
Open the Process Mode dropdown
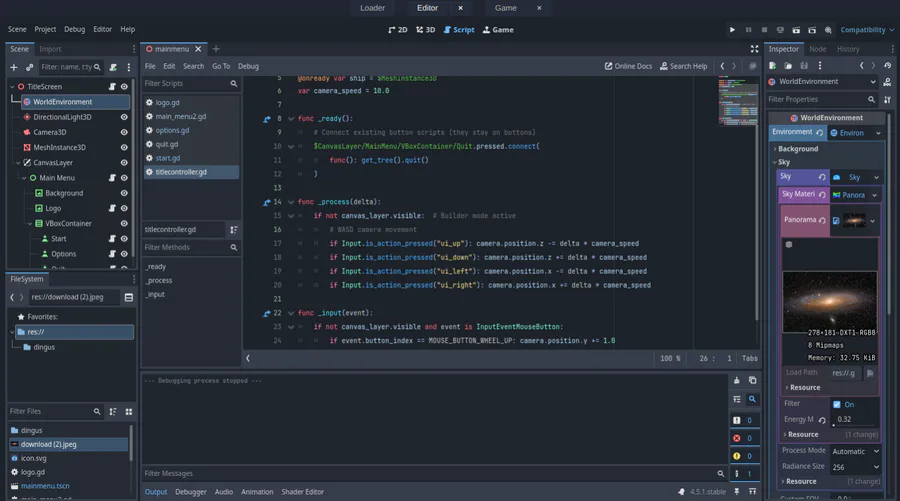click(855, 452)
